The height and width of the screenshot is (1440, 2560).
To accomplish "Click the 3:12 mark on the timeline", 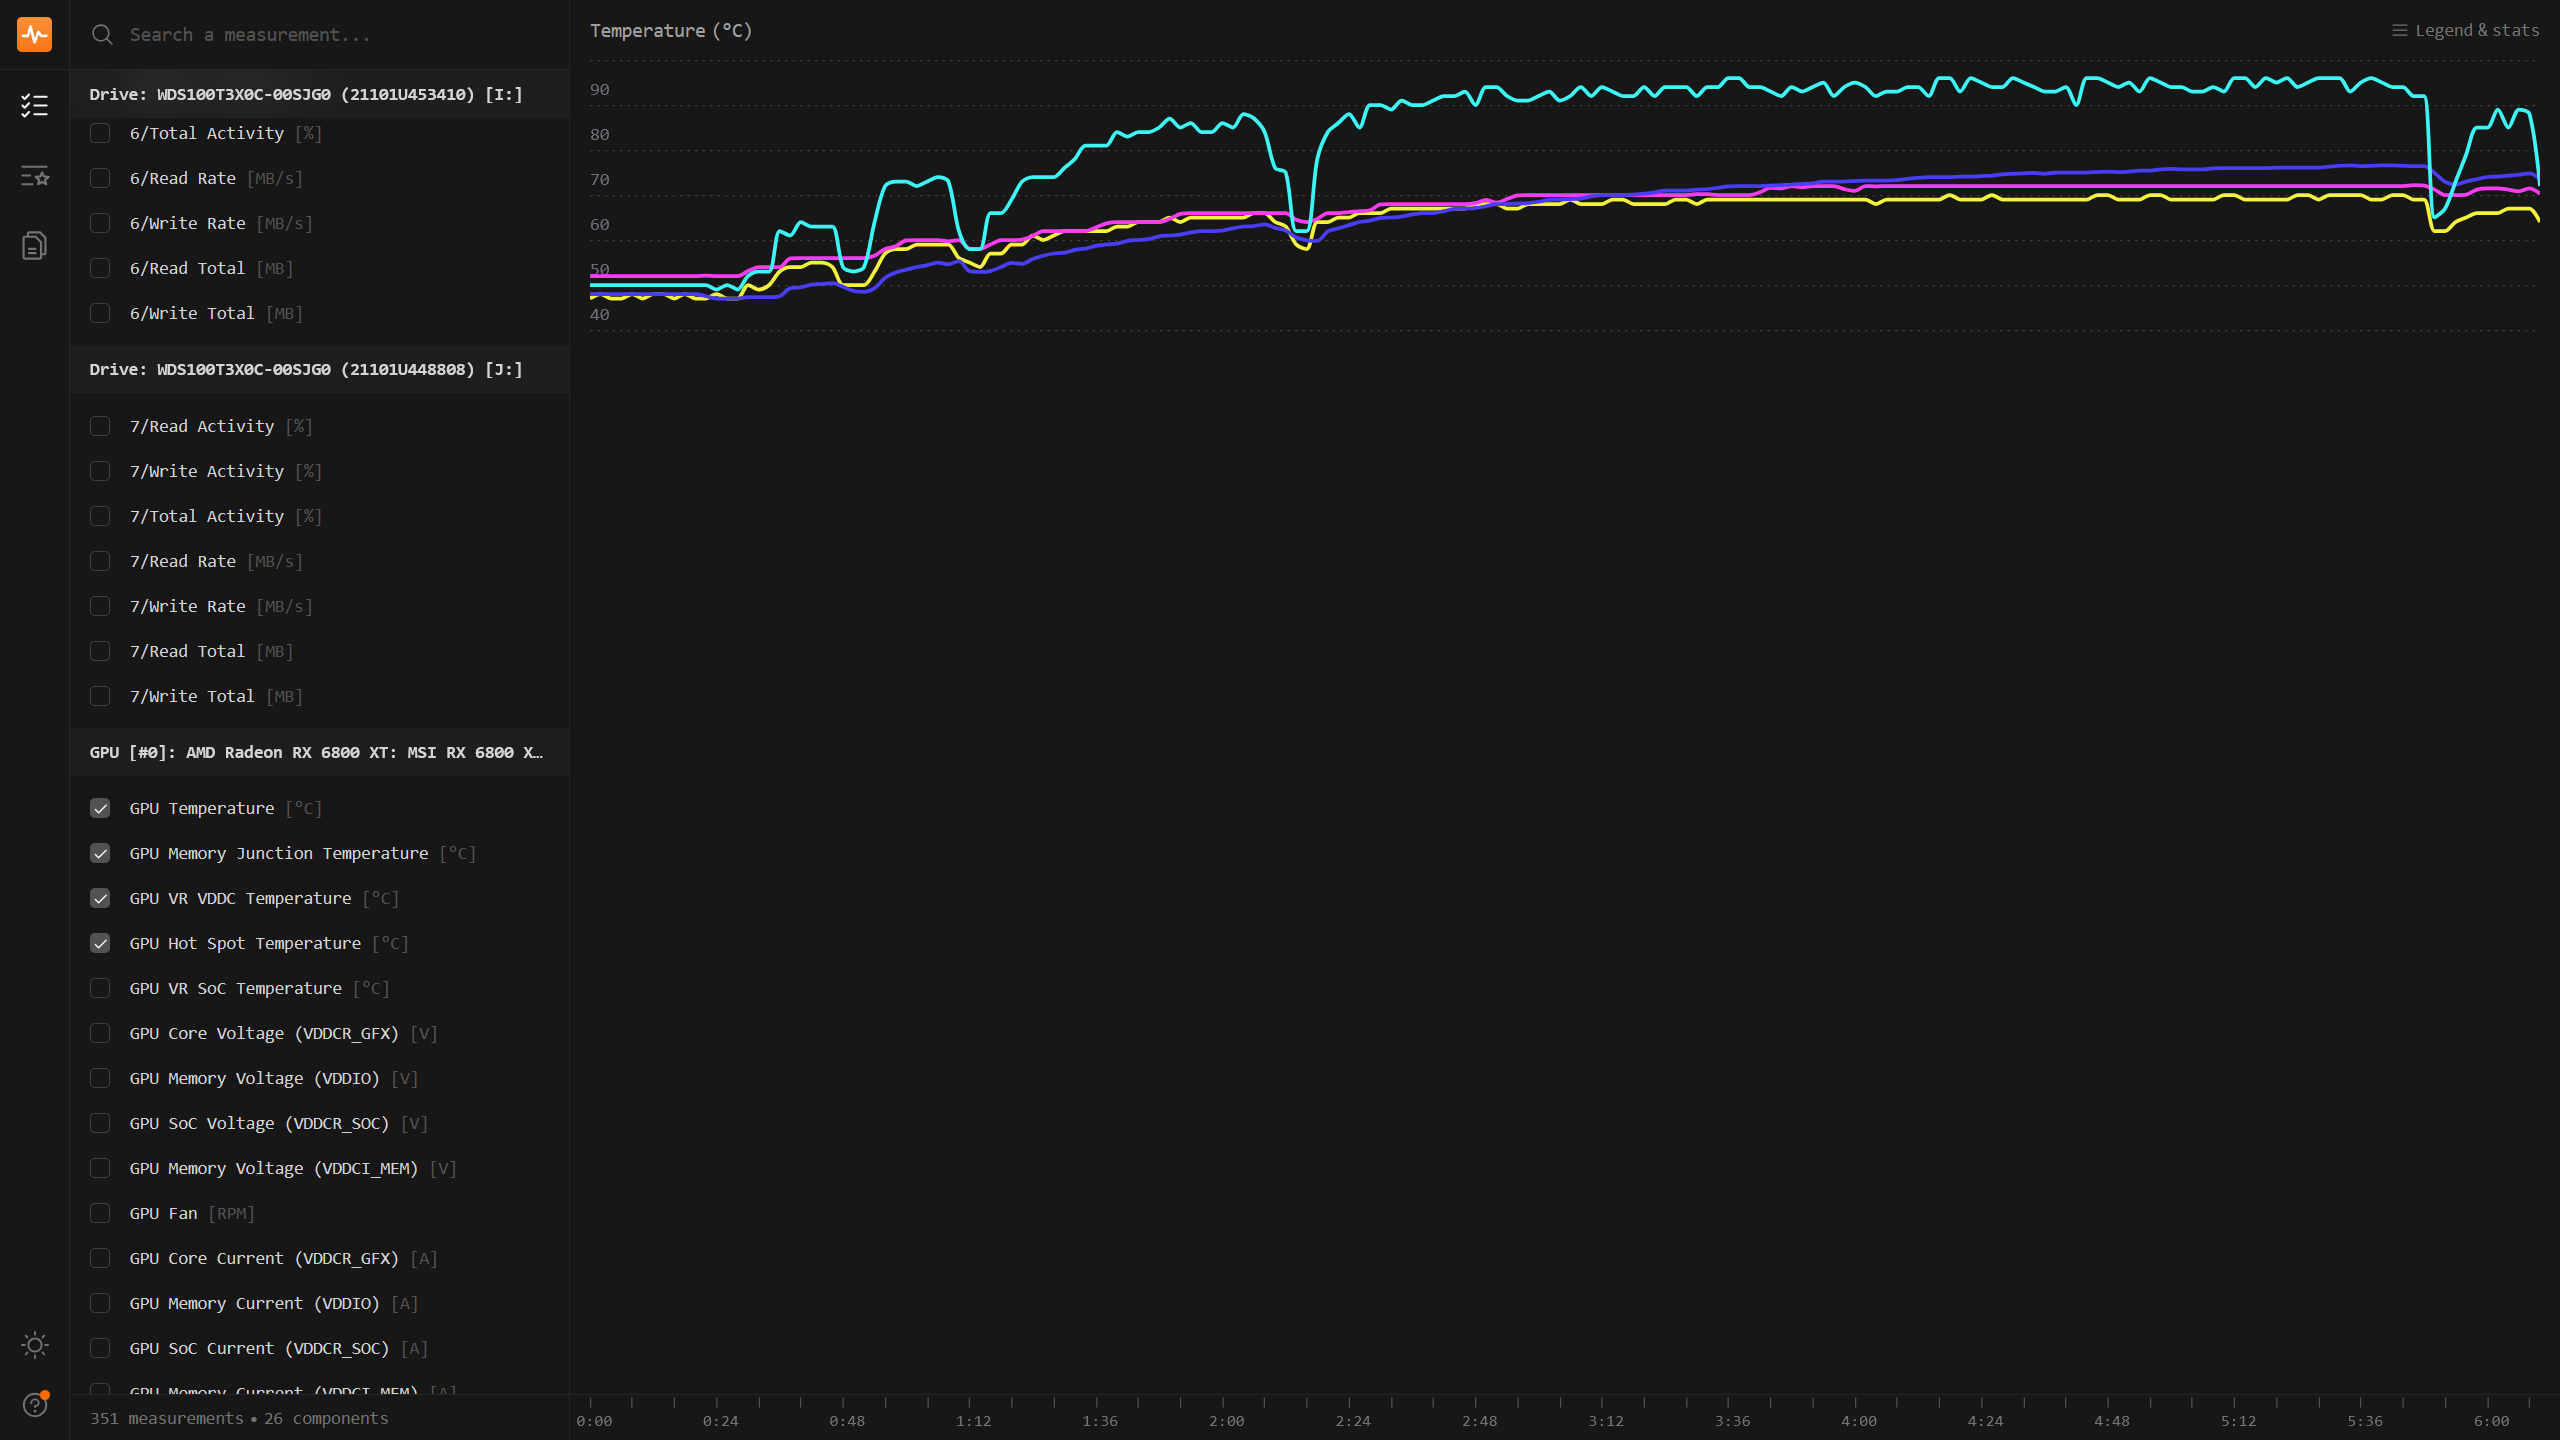I will 1606,1421.
